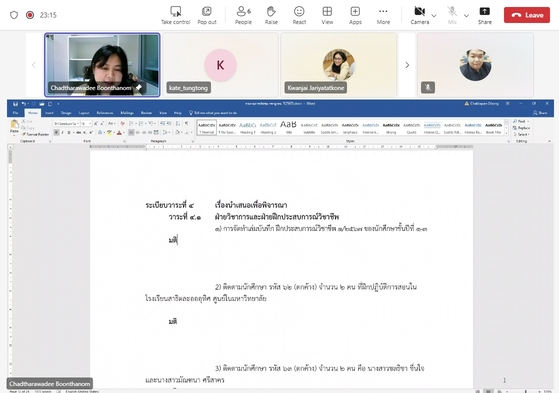Expand the Mic options dropdown arrow
The width and height of the screenshot is (559, 393).
(x=466, y=15)
